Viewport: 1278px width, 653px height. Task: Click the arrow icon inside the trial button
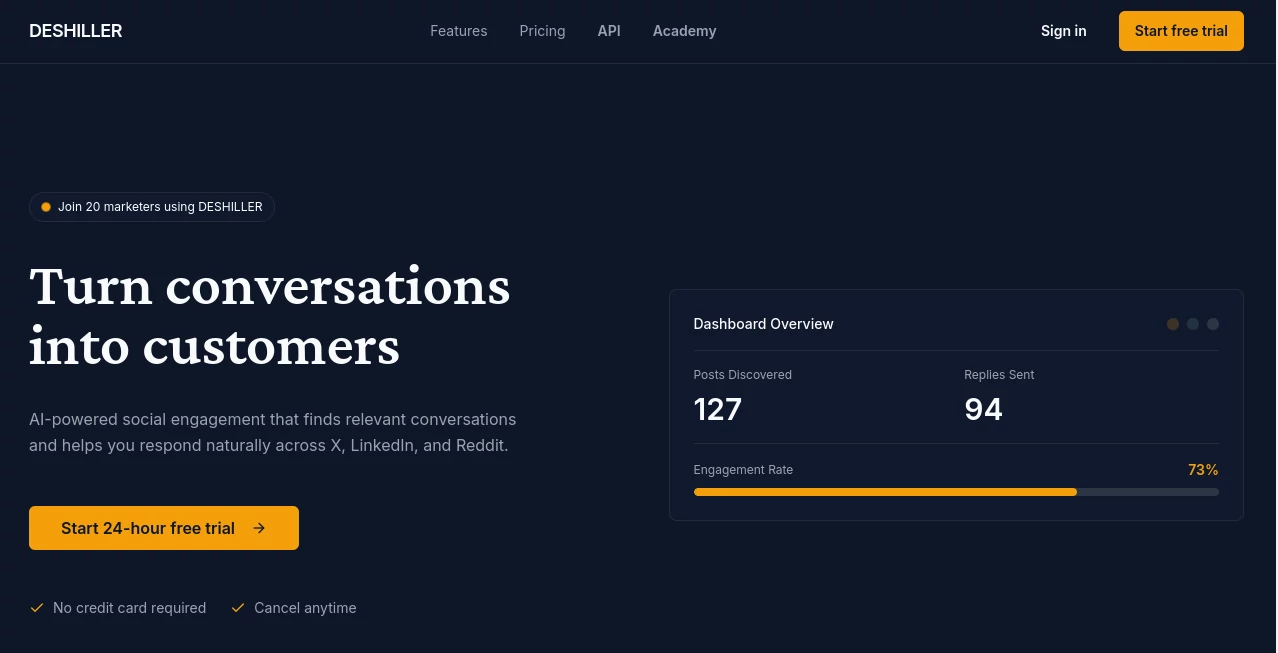click(x=259, y=528)
